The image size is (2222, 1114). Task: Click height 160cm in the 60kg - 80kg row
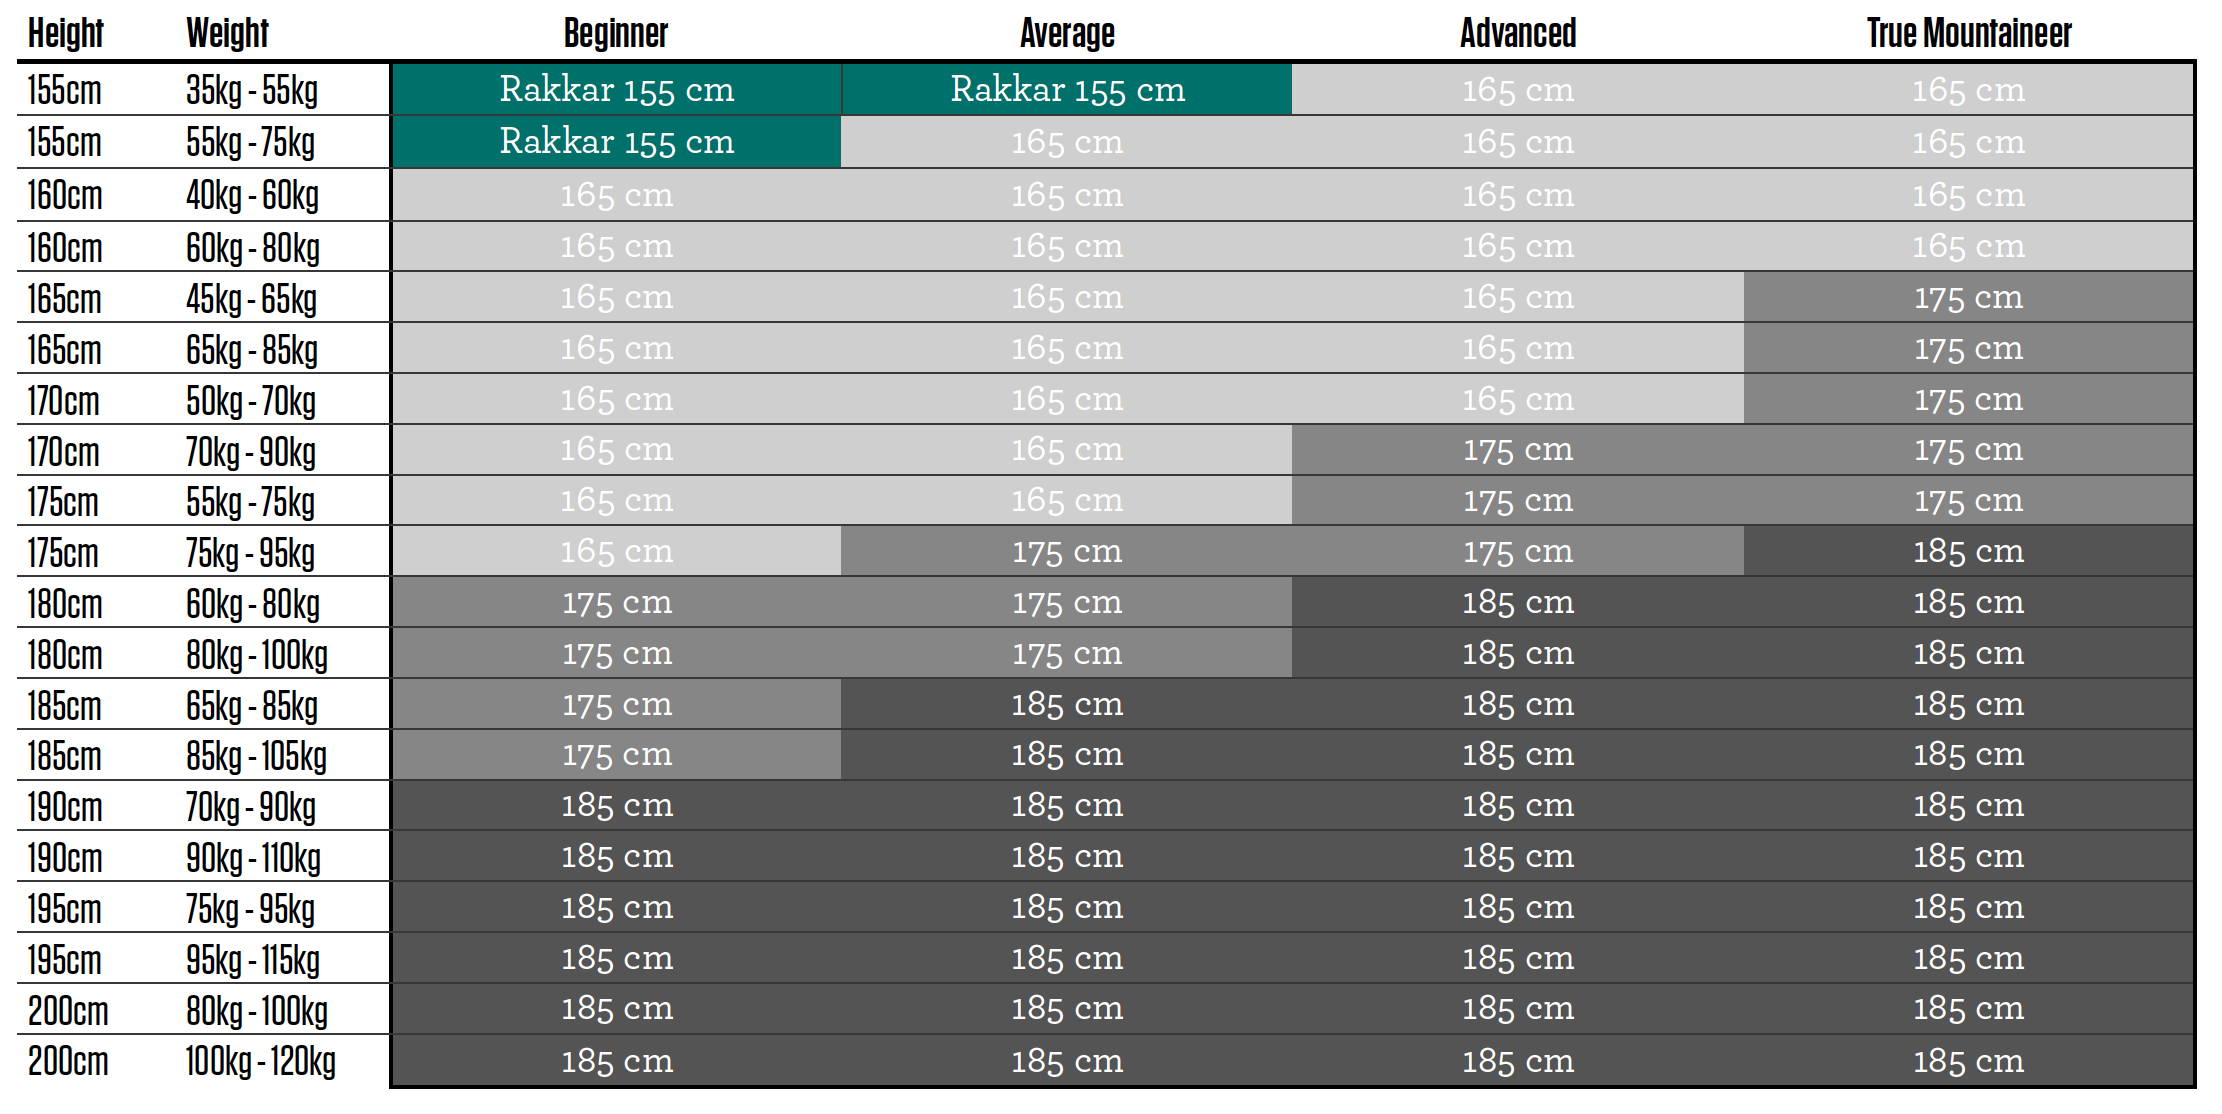(65, 248)
